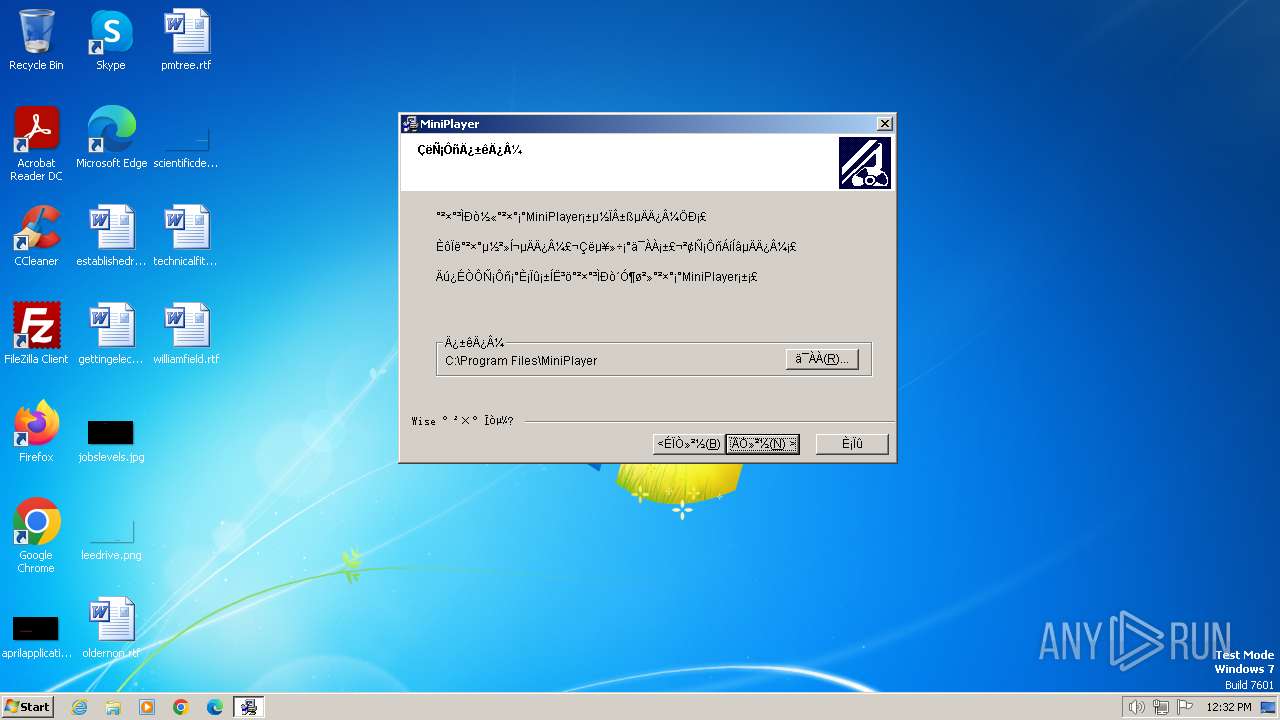Click the installer logo image in header
Viewport: 1280px width, 720px height.
tap(865, 163)
